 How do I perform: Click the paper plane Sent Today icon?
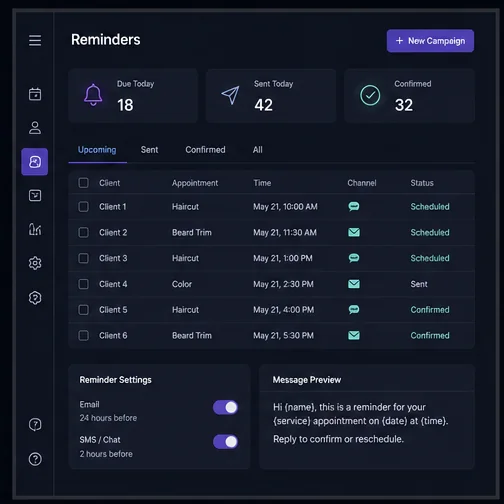pyautogui.click(x=230, y=95)
